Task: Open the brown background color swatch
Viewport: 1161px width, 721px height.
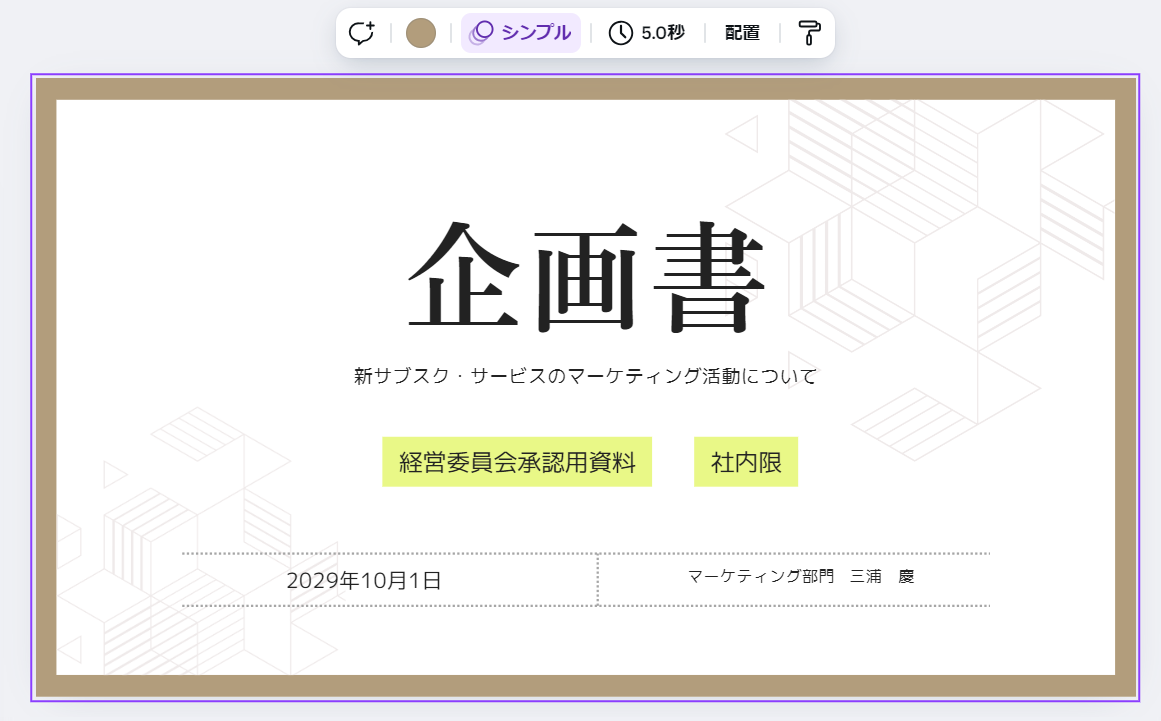Action: [421, 33]
